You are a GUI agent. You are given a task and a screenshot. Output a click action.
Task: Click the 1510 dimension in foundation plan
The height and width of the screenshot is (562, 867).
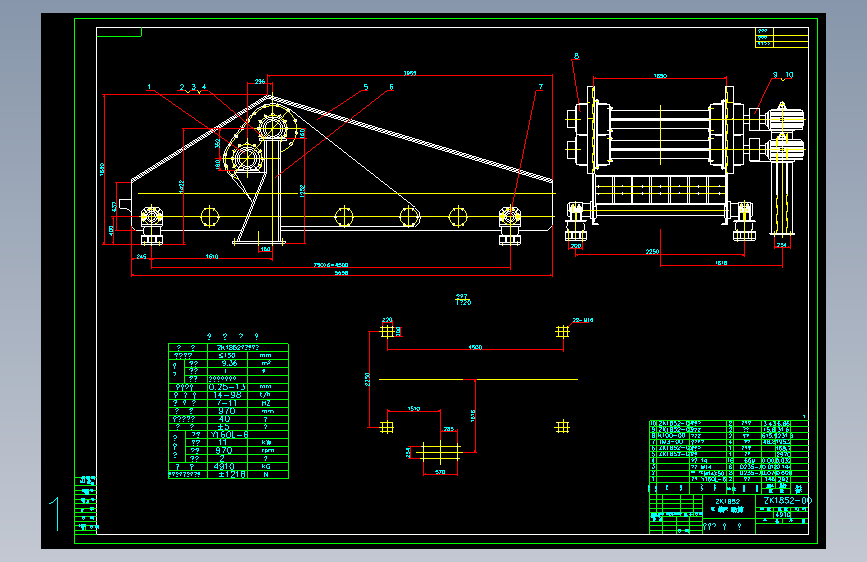[x=414, y=409]
